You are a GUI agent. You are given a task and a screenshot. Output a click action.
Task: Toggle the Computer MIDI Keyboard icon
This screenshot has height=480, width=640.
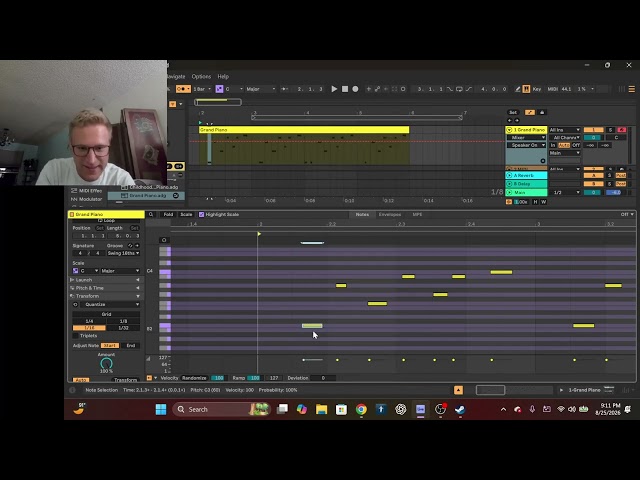[527, 89]
